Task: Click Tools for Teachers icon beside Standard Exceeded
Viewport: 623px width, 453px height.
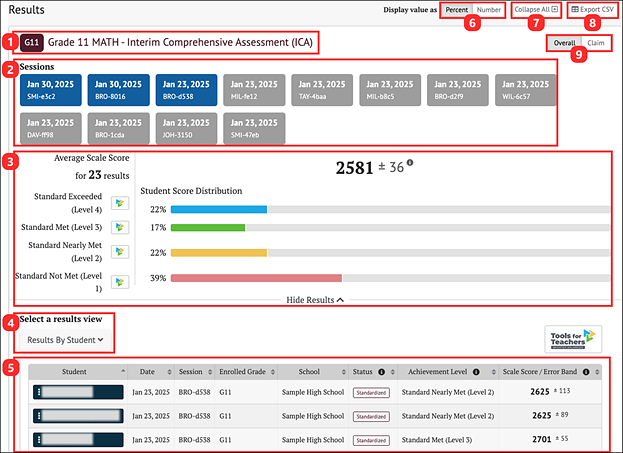Action: coord(120,203)
